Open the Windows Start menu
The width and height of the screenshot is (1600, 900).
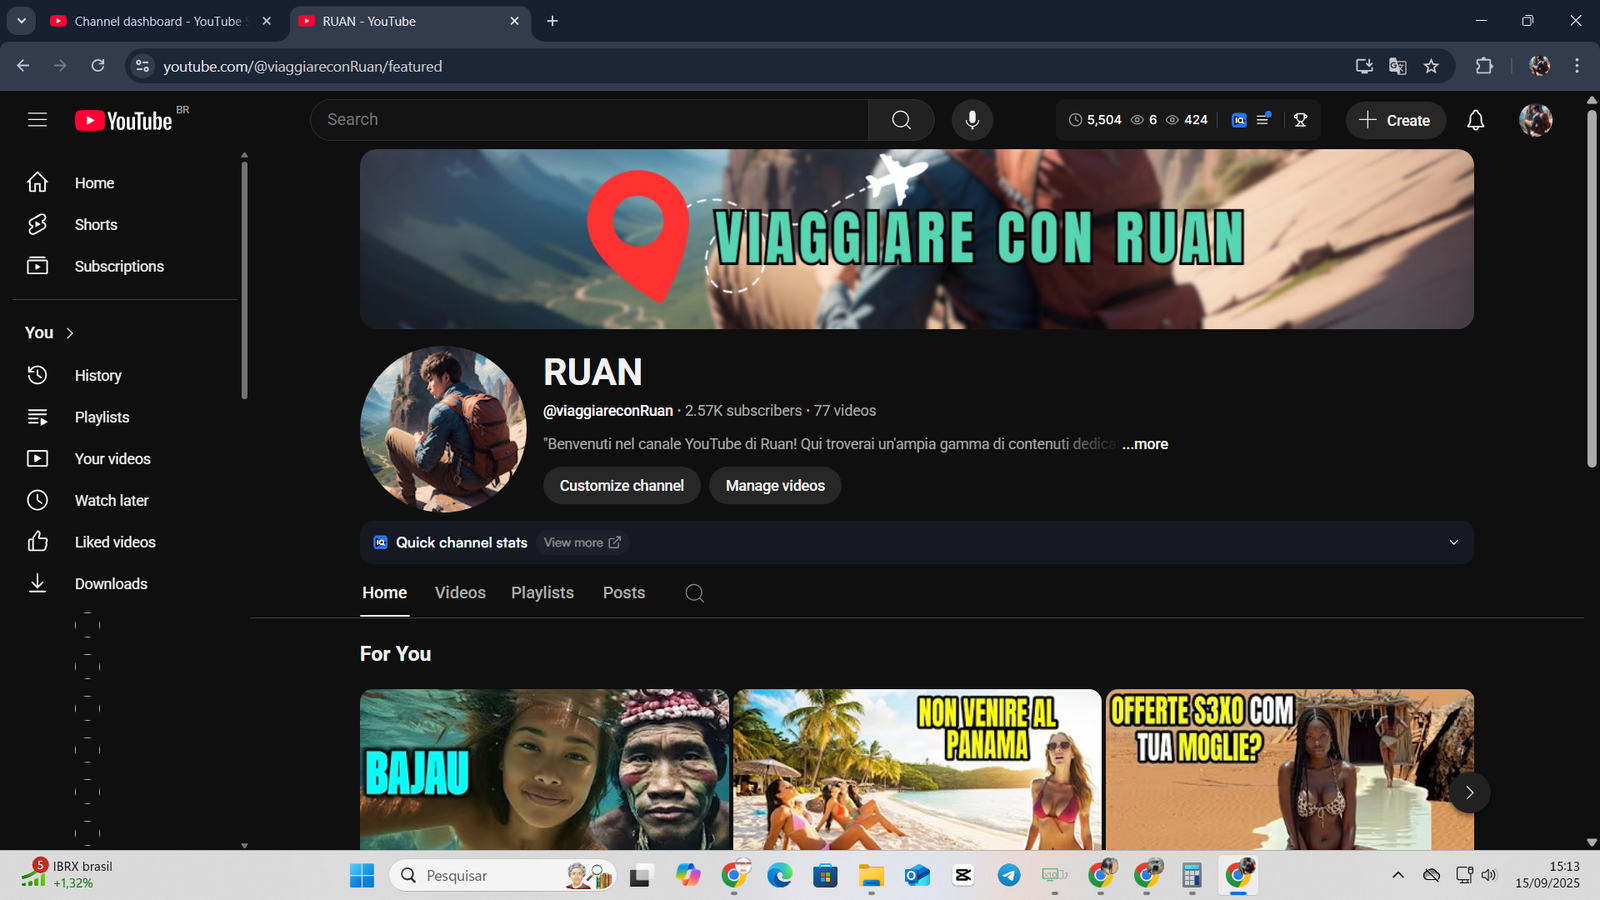pos(362,876)
